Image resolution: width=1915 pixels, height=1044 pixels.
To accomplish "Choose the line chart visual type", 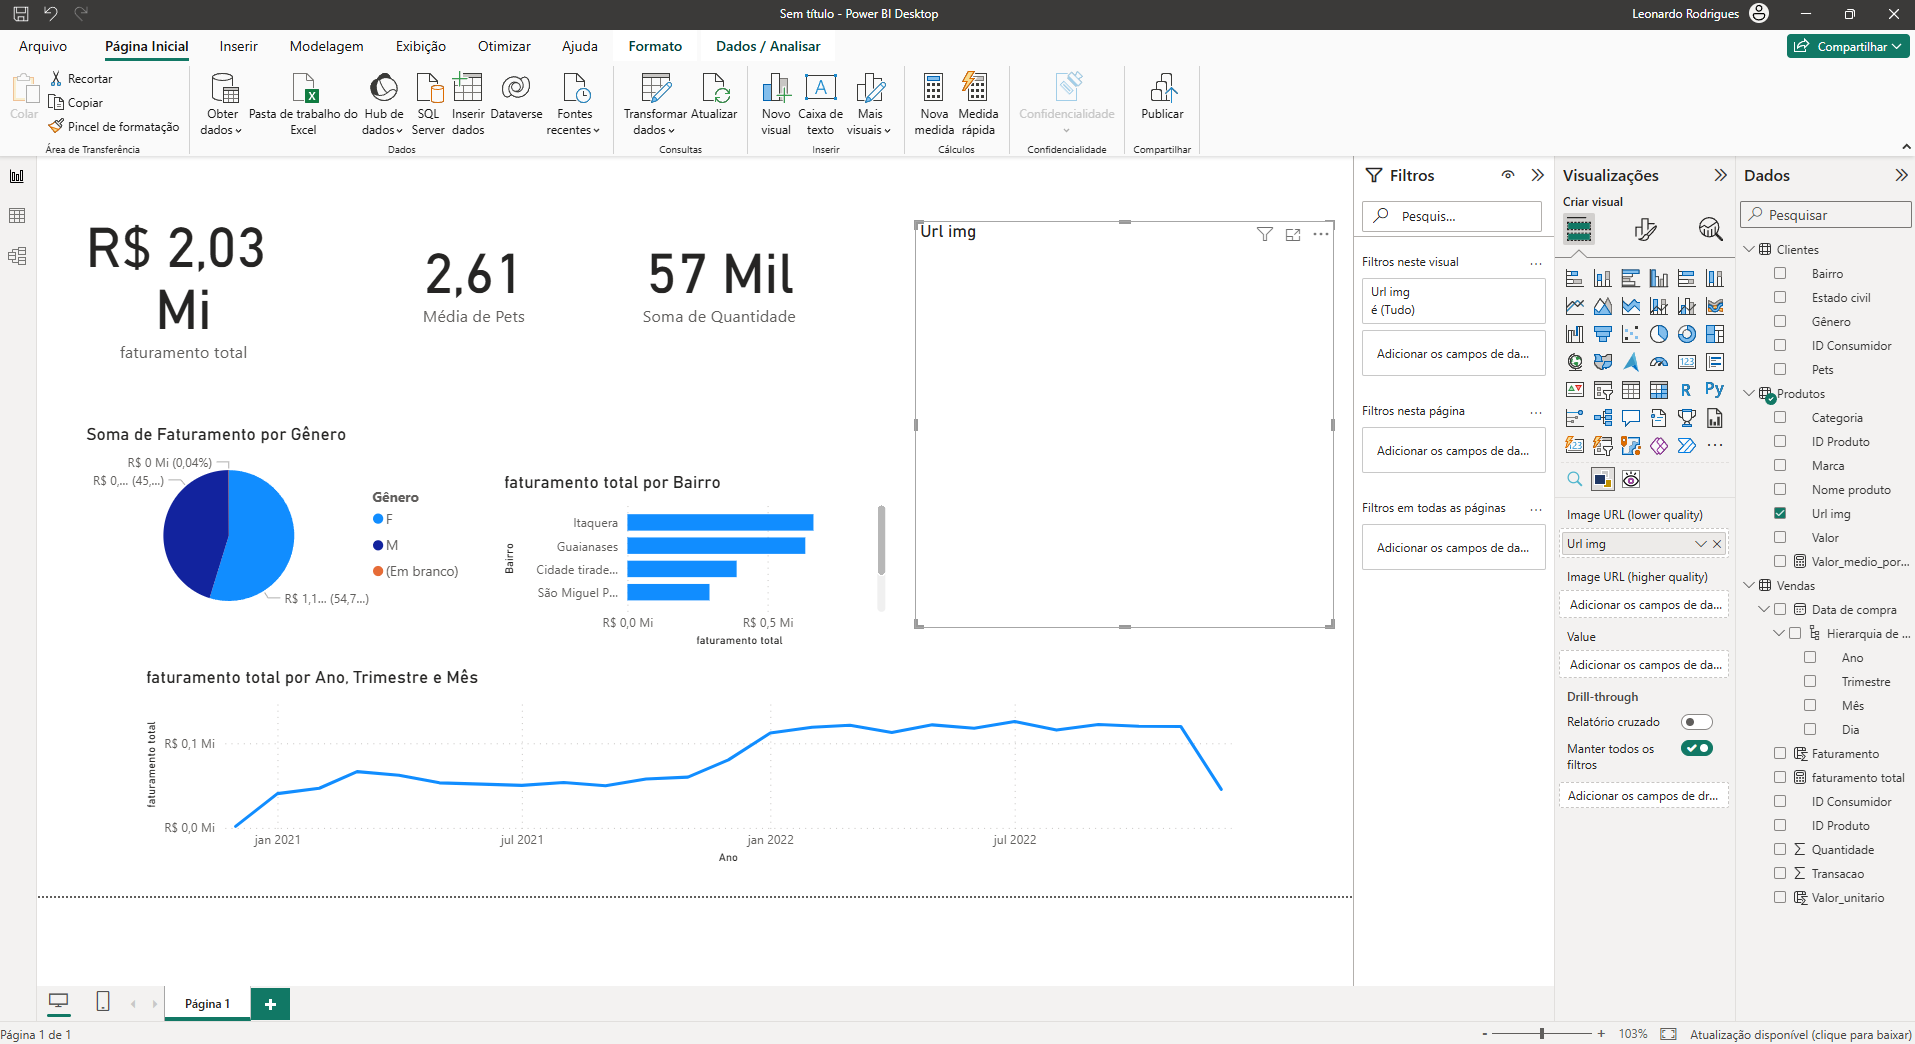I will (1575, 306).
